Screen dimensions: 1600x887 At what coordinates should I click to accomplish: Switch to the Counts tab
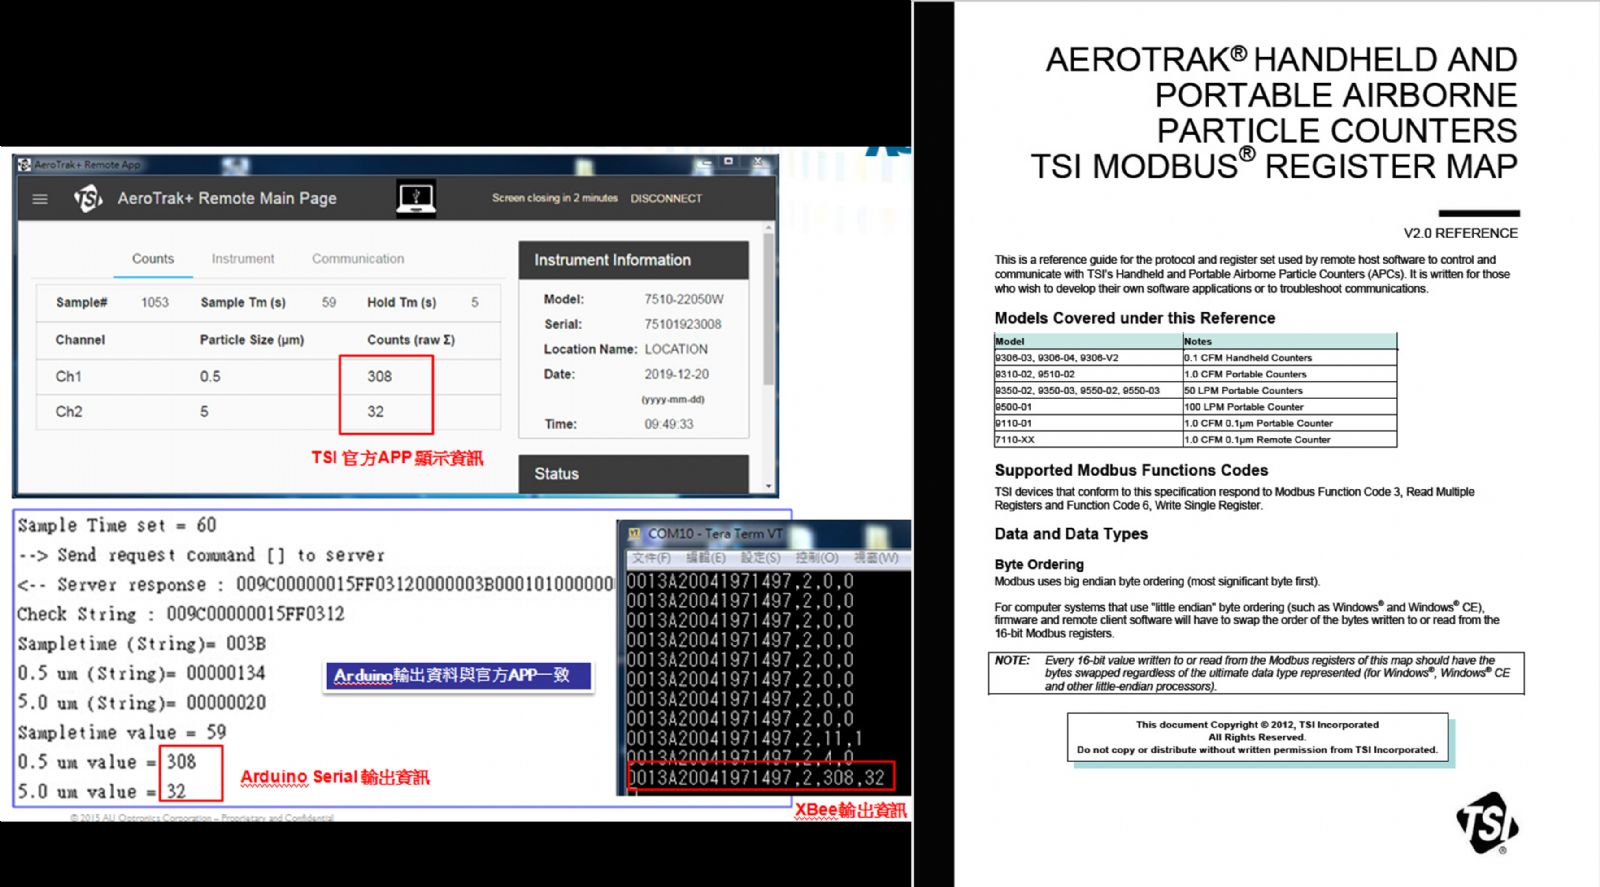(x=153, y=259)
